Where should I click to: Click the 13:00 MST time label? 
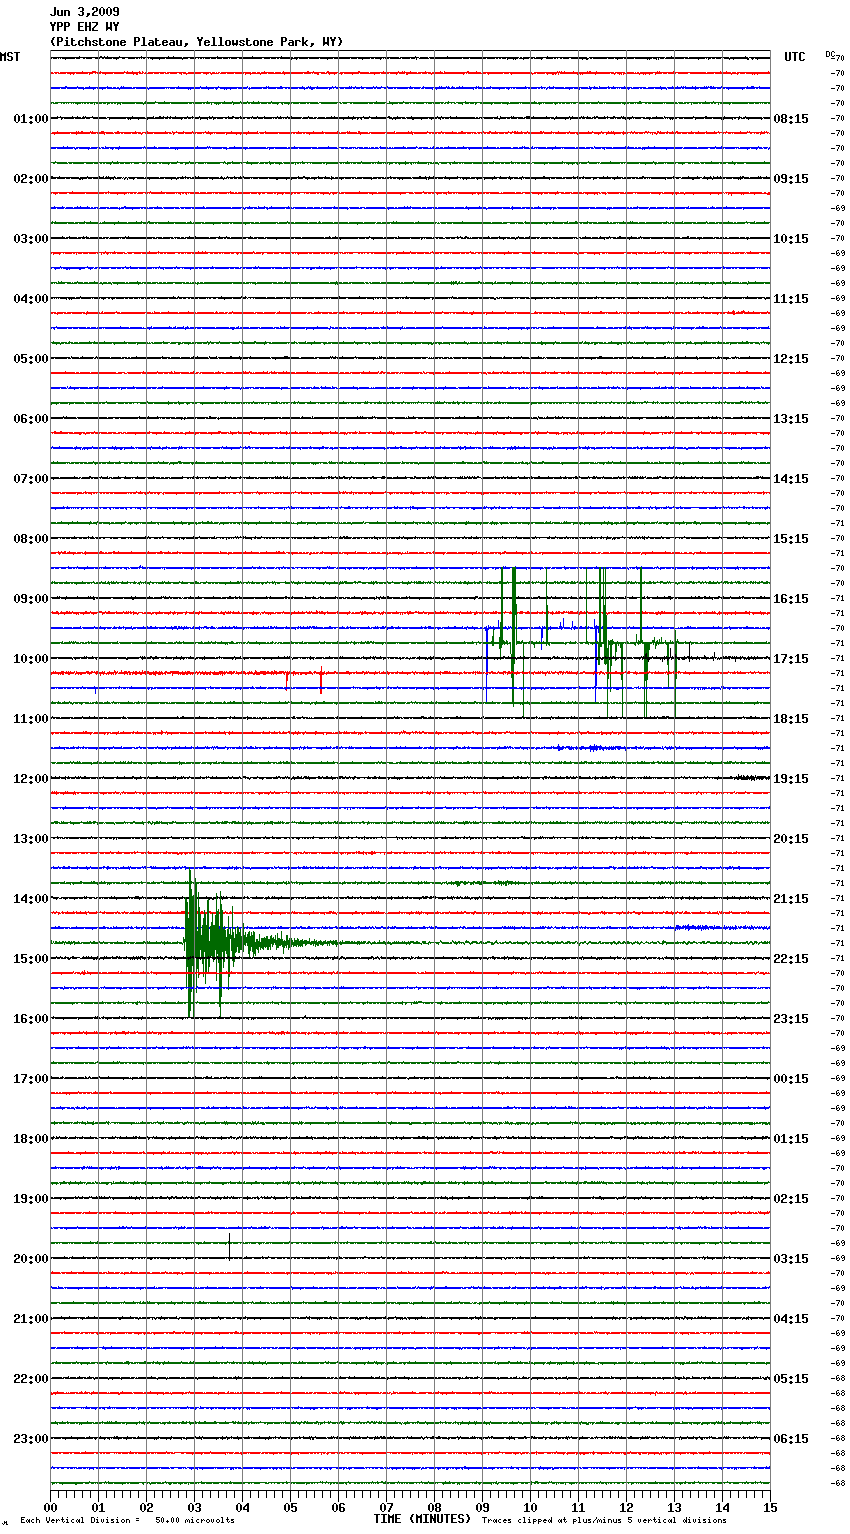30,839
